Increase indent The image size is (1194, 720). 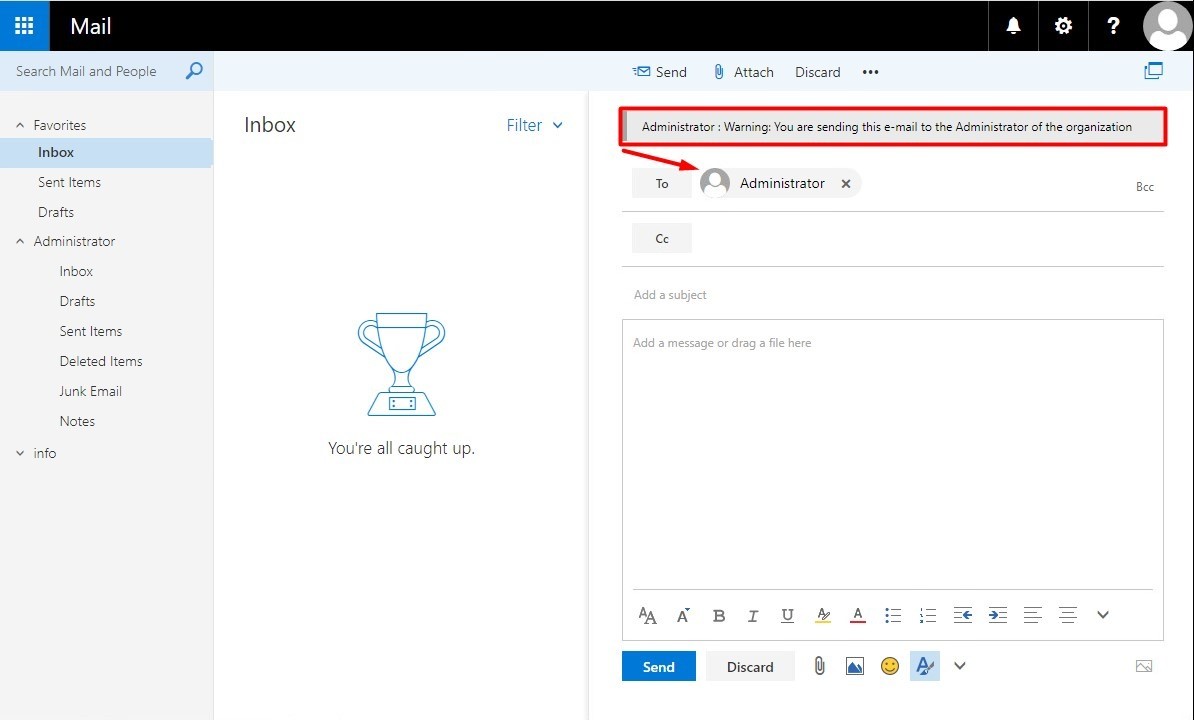point(998,615)
